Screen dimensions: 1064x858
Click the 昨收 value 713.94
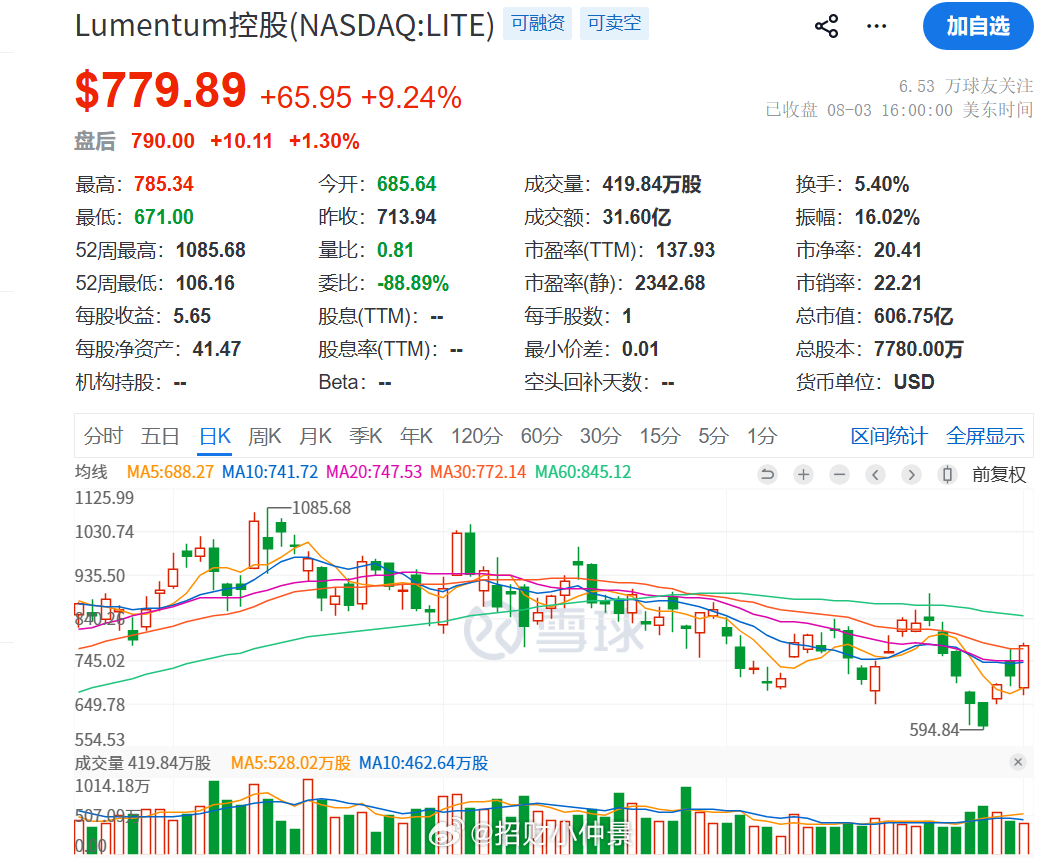click(406, 217)
